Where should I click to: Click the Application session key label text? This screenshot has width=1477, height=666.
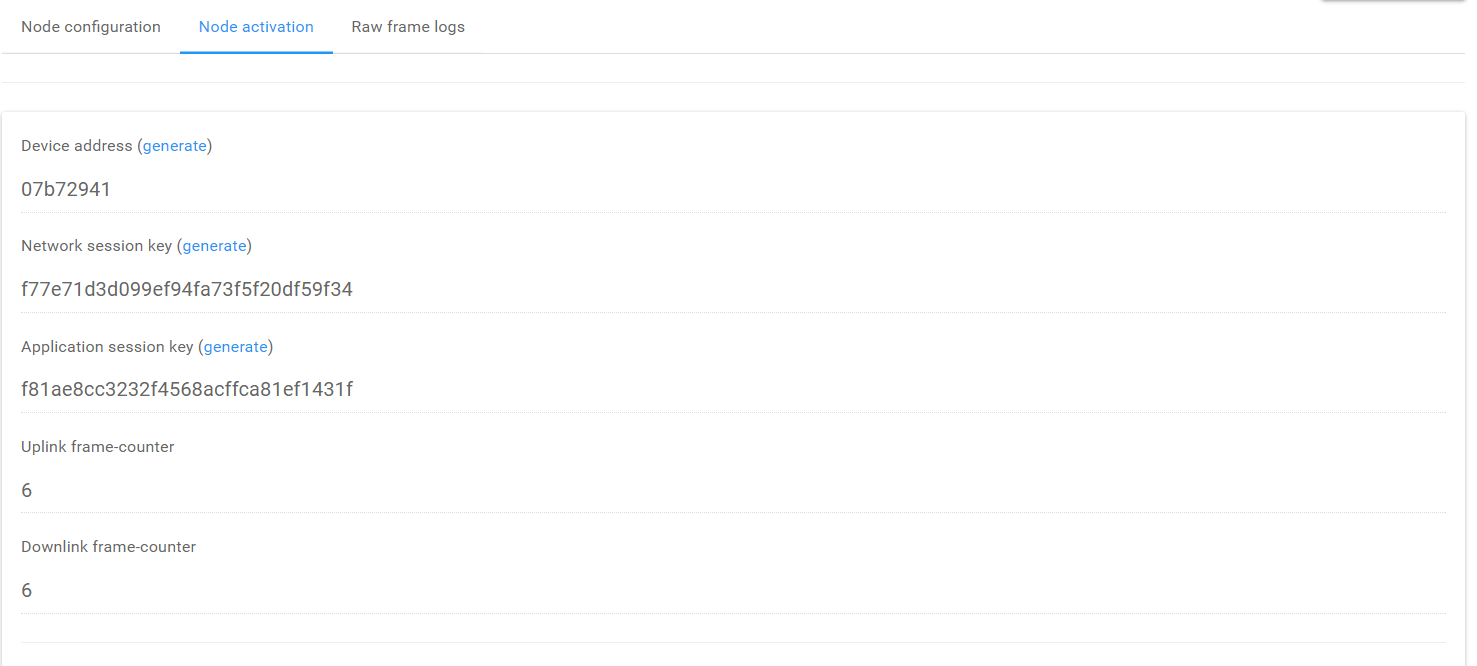point(107,347)
